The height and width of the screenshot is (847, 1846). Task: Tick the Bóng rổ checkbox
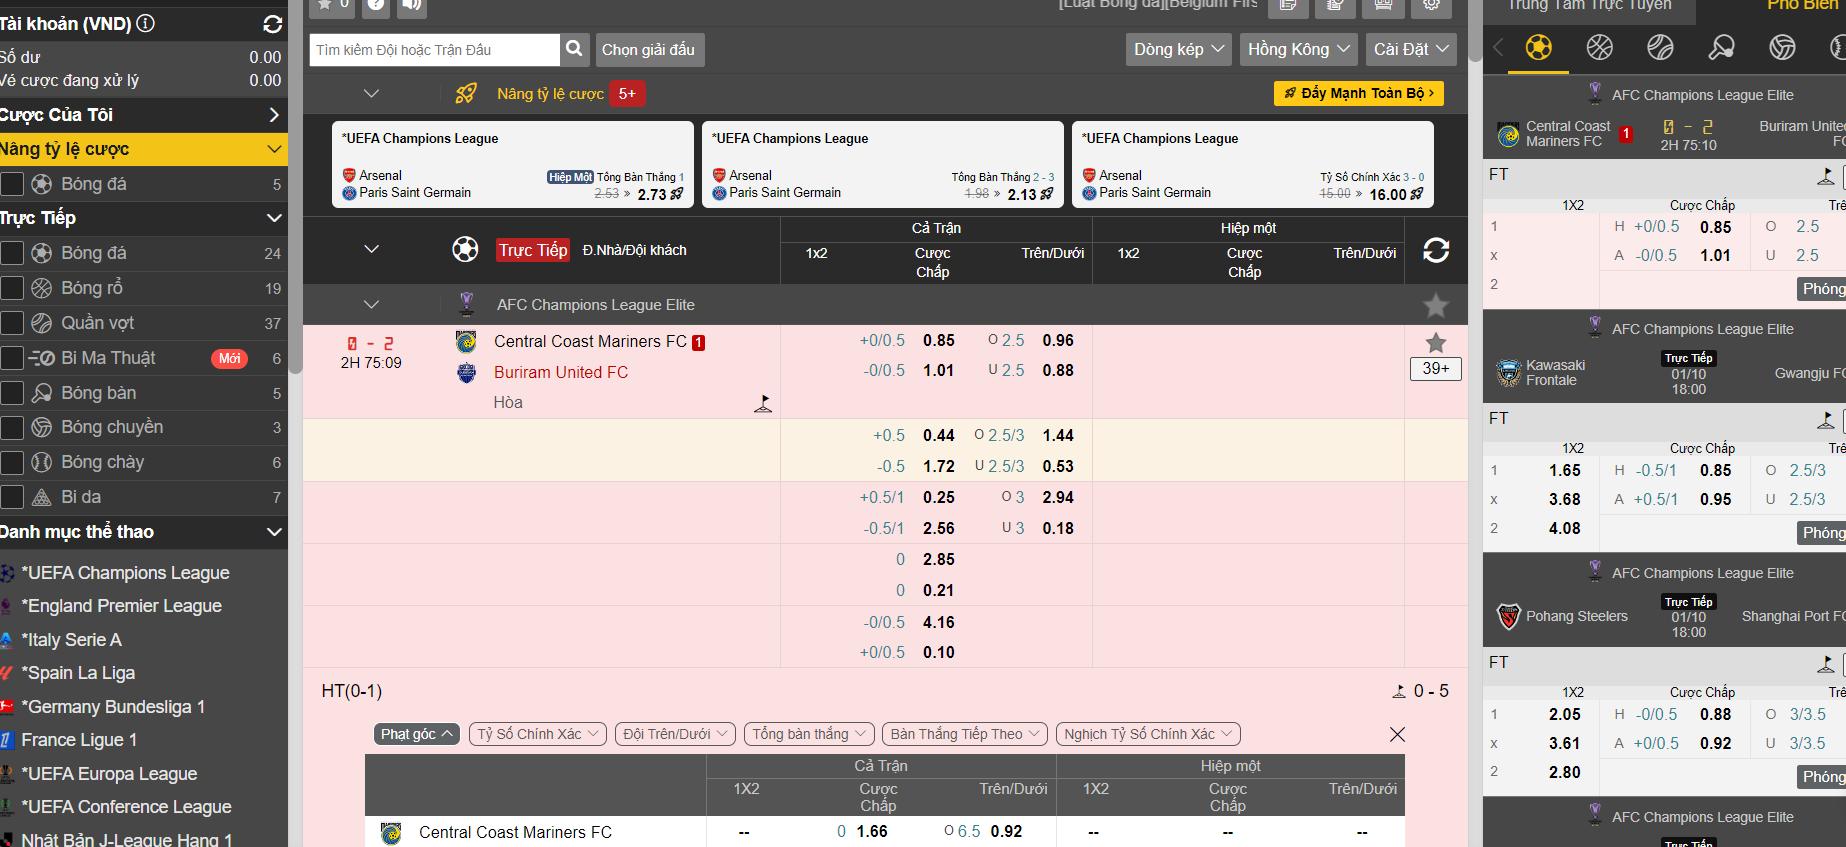pos(12,288)
